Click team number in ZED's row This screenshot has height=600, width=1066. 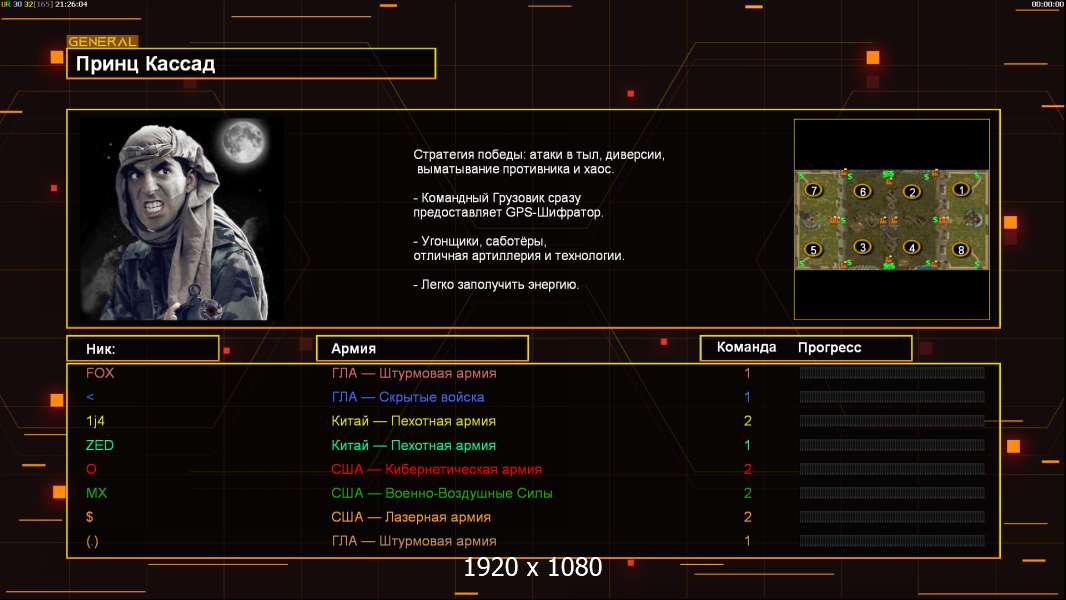pos(747,445)
